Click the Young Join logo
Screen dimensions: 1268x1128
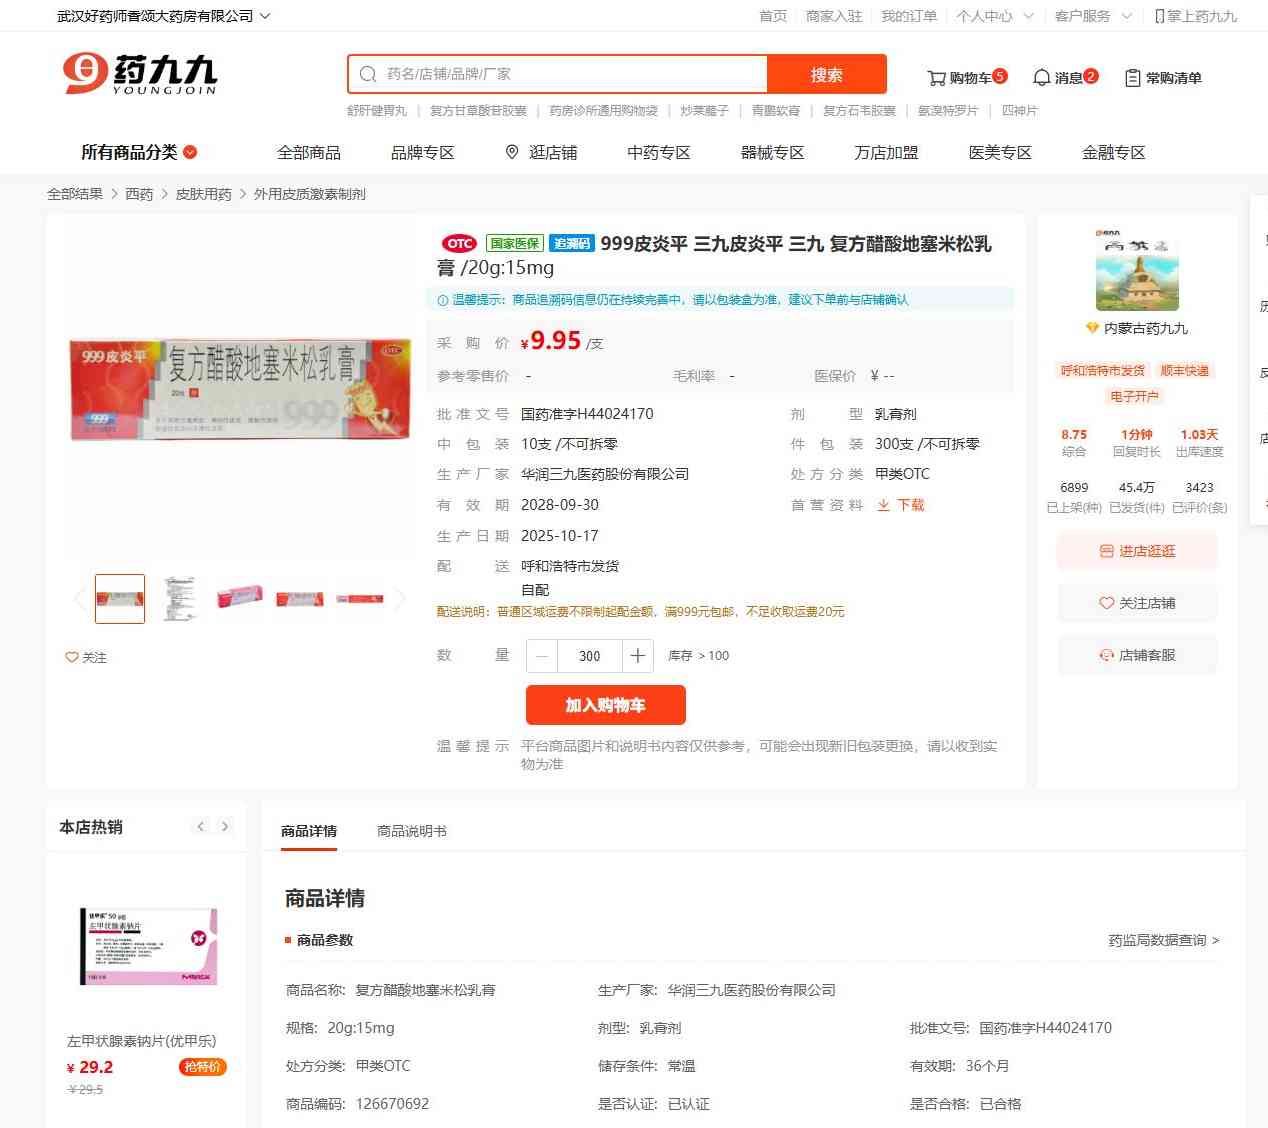pos(140,74)
